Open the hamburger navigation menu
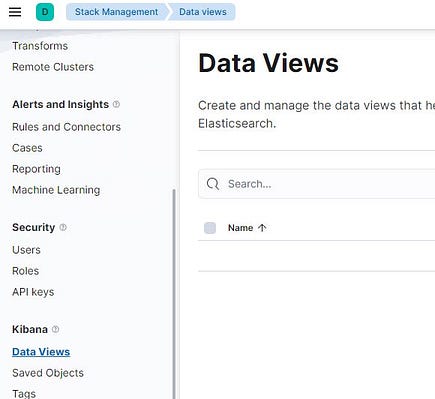Screen dimensions: 435x399 coord(15,12)
